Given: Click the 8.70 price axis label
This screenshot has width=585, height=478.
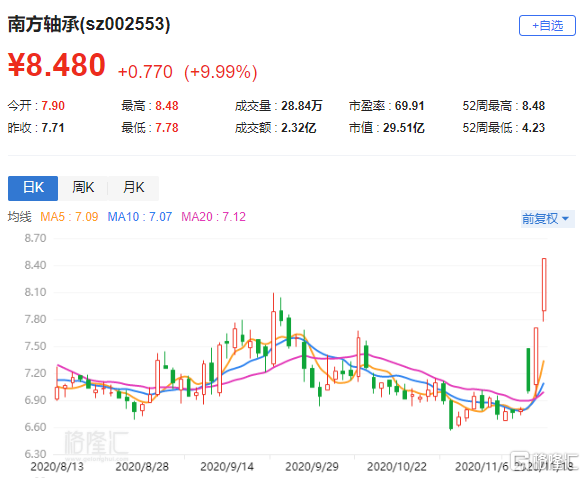Looking at the screenshot, I should coord(35,238).
